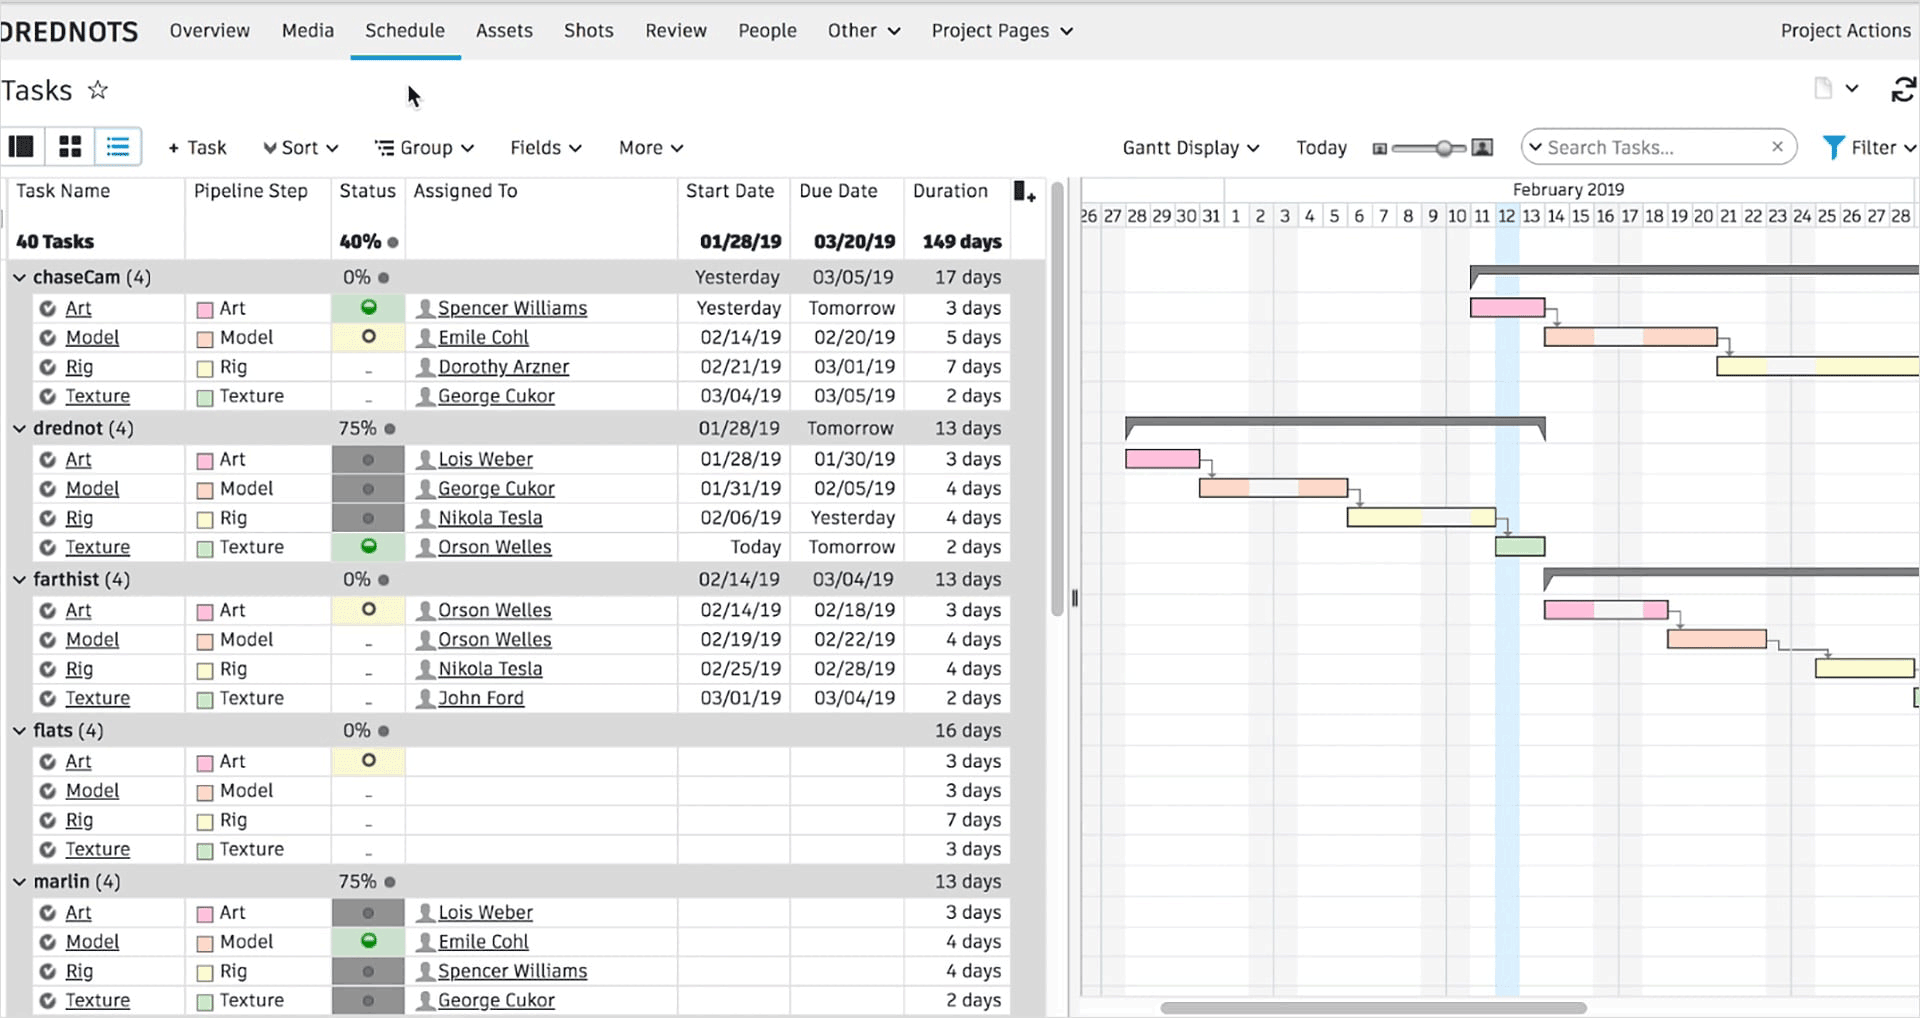1920x1018 pixels.
Task: Open the Shots tab
Action: pyautogui.click(x=588, y=30)
